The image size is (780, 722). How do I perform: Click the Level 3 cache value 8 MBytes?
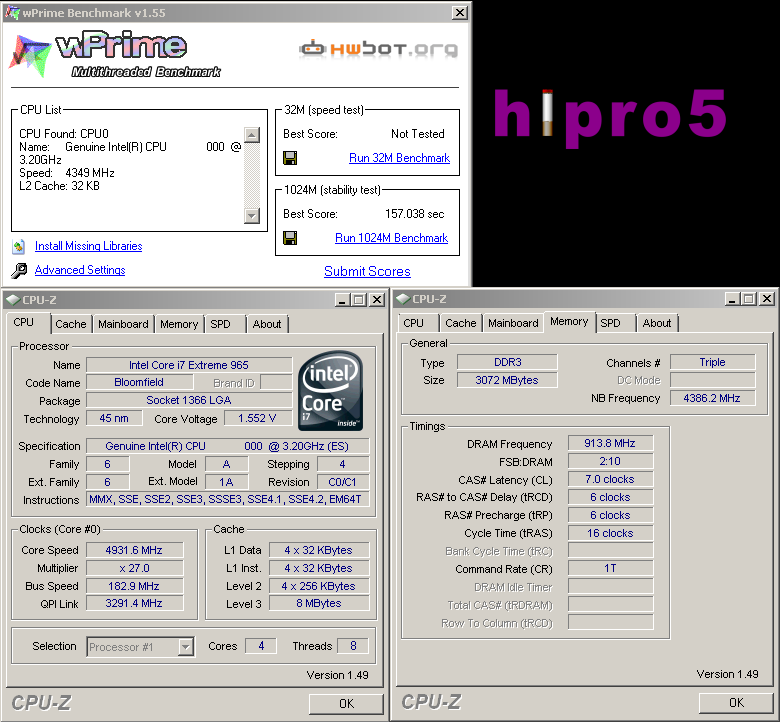point(319,604)
